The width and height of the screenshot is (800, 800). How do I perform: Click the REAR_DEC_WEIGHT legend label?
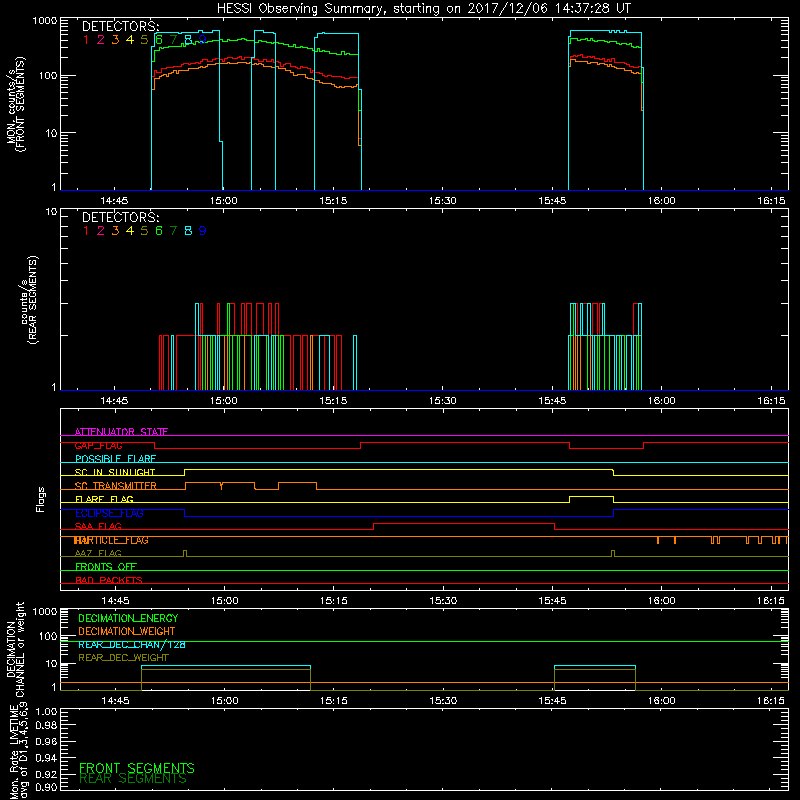click(x=123, y=658)
